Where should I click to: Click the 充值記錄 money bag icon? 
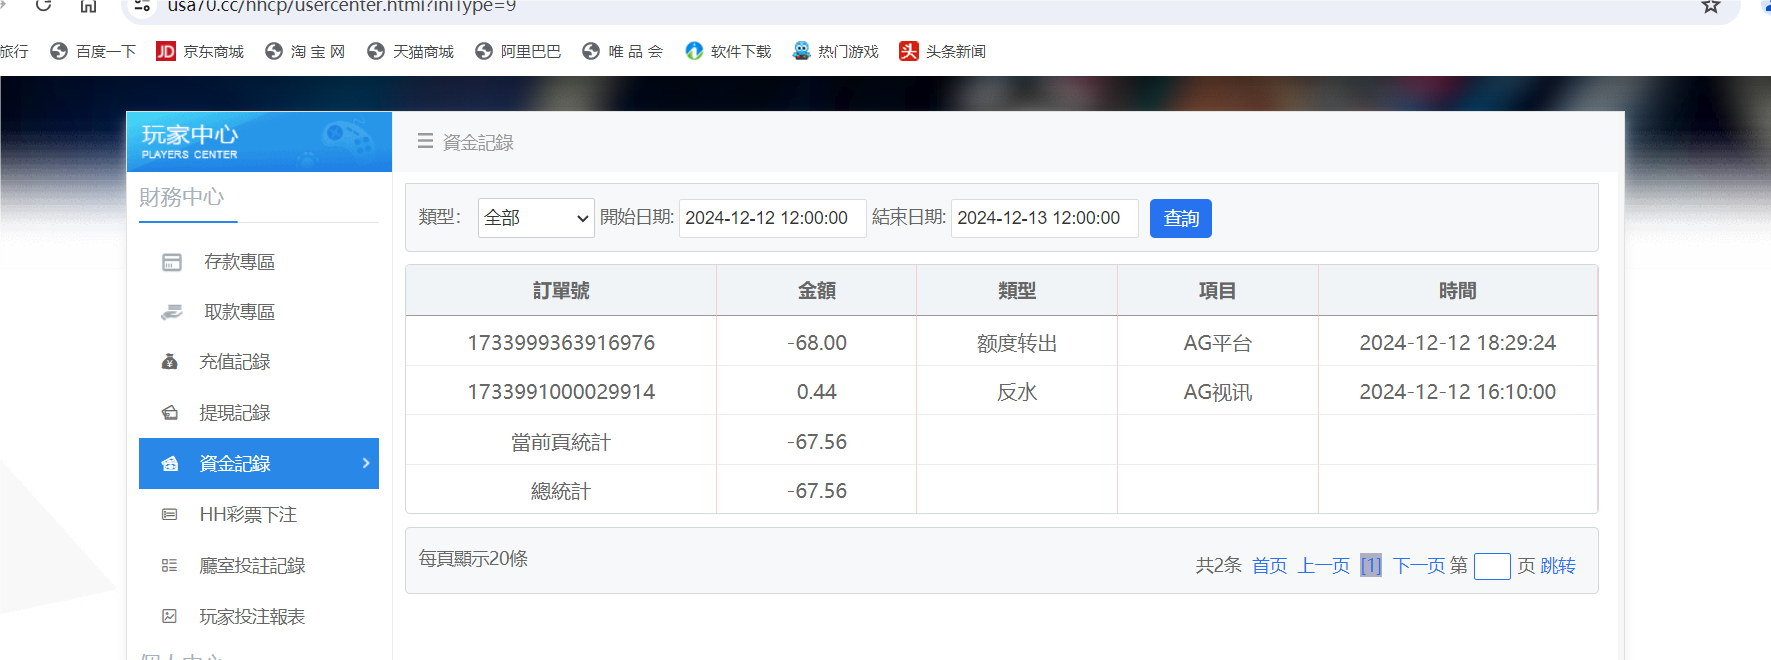coord(170,362)
